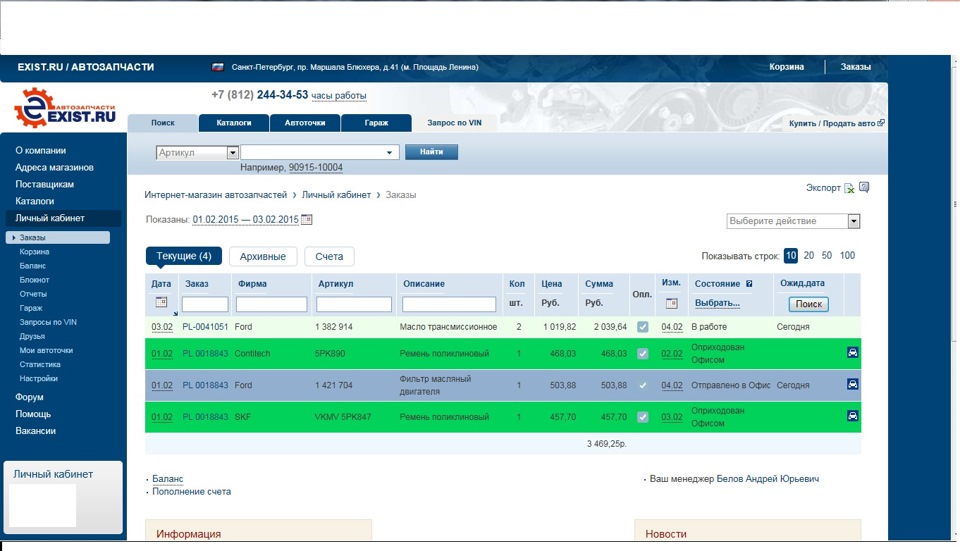This screenshot has height=551, width=960.
Task: Click car icon in SKF row
Action: (x=852, y=416)
